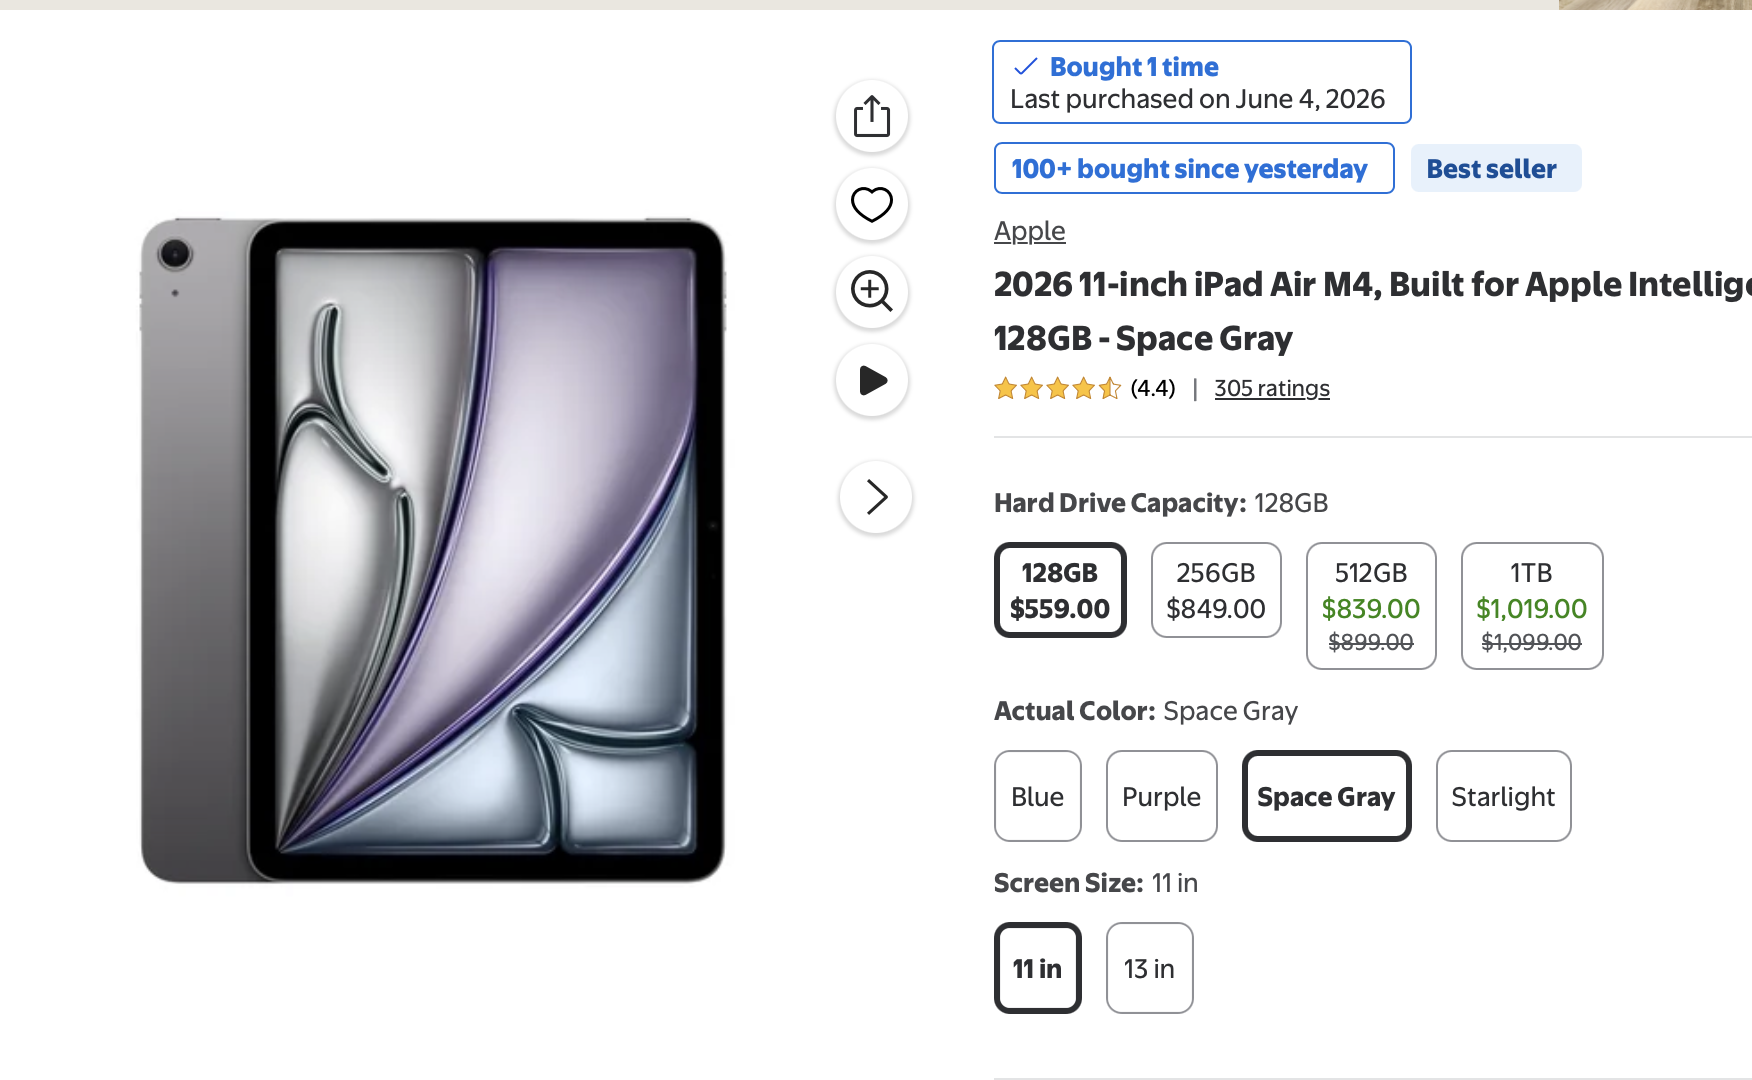The height and width of the screenshot is (1080, 1752).
Task: Go to next product image arrow
Action: (876, 497)
